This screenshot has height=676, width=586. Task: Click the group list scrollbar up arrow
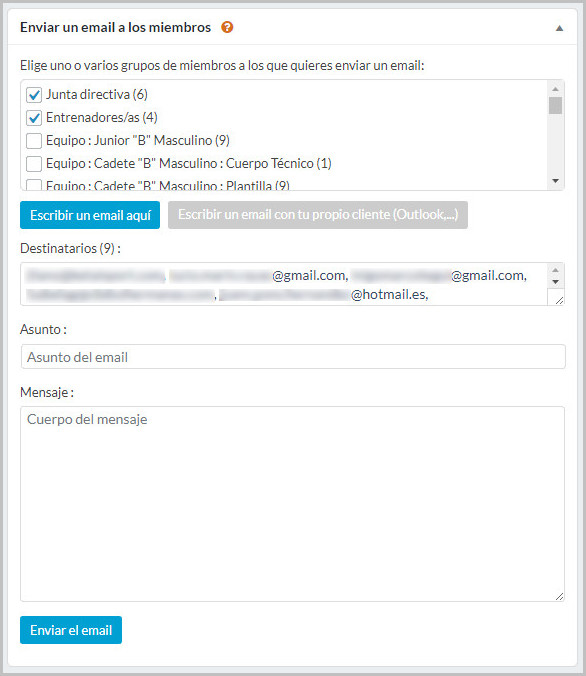click(555, 88)
